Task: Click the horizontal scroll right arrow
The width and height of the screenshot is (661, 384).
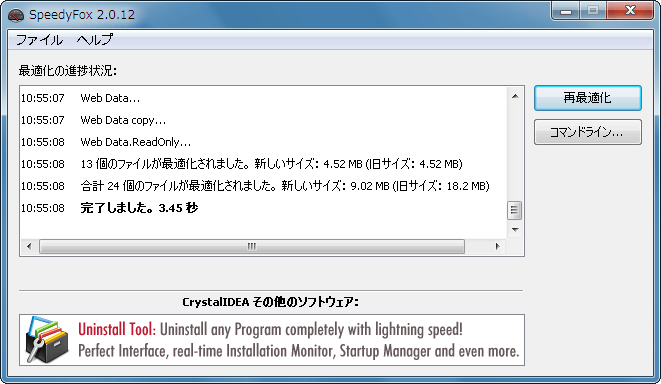Action: tap(497, 246)
